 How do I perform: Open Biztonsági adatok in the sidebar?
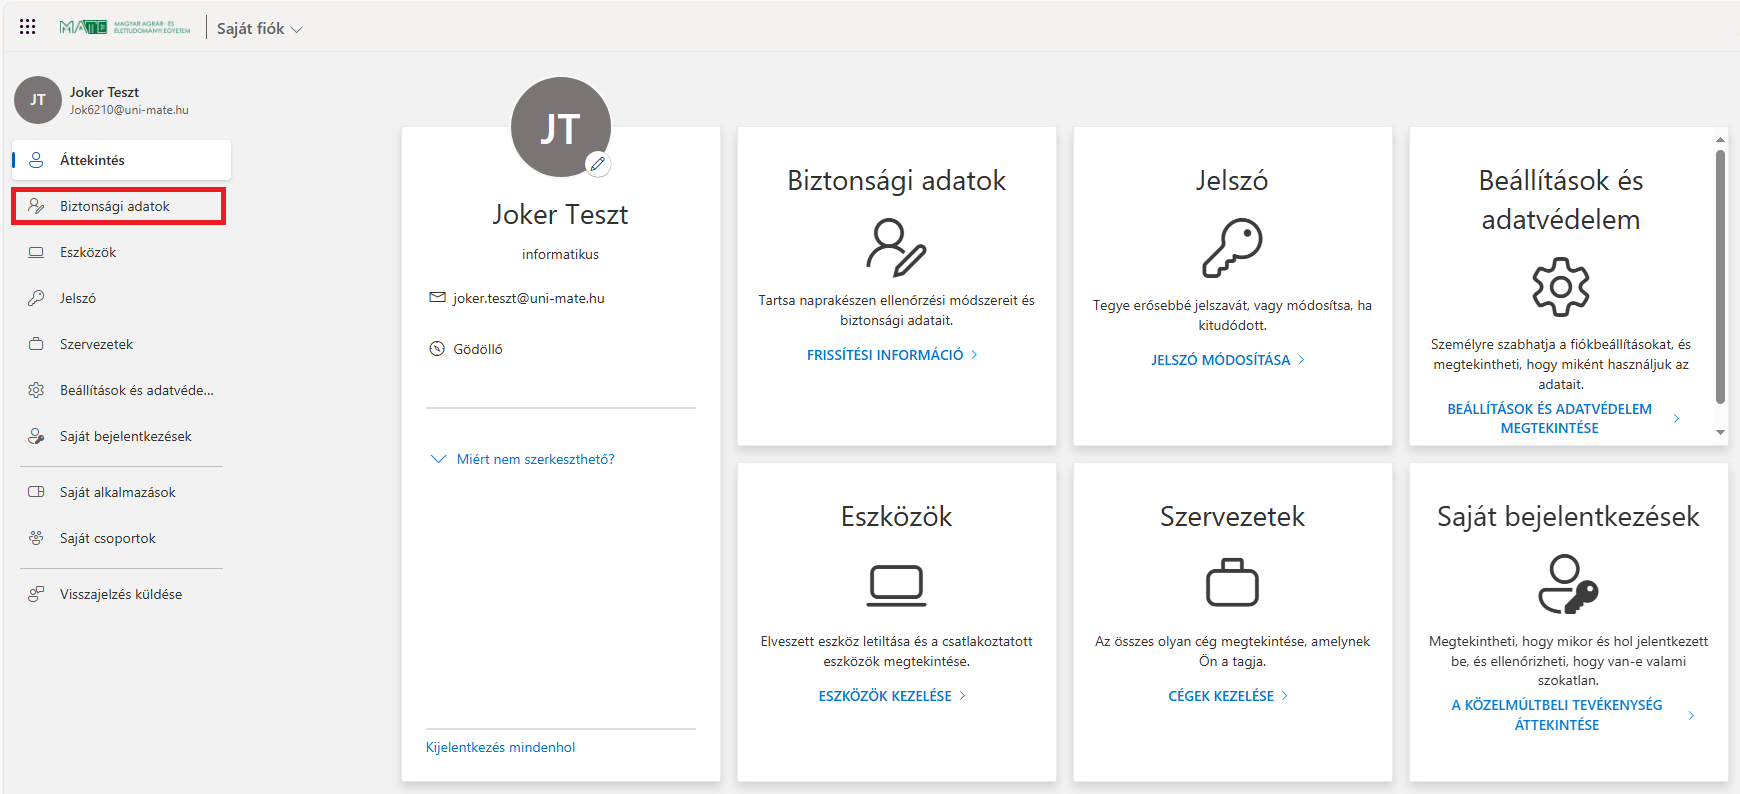(x=115, y=206)
